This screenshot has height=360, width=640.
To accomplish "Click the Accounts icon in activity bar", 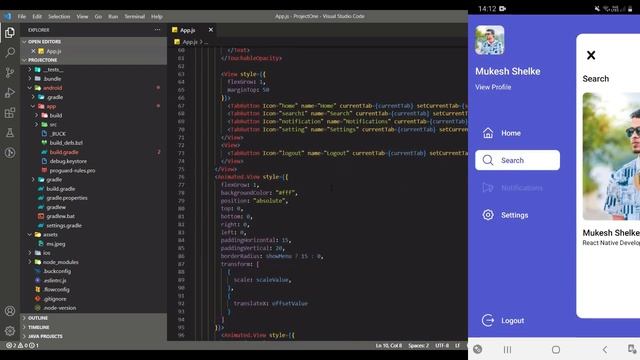I will tap(10, 311).
